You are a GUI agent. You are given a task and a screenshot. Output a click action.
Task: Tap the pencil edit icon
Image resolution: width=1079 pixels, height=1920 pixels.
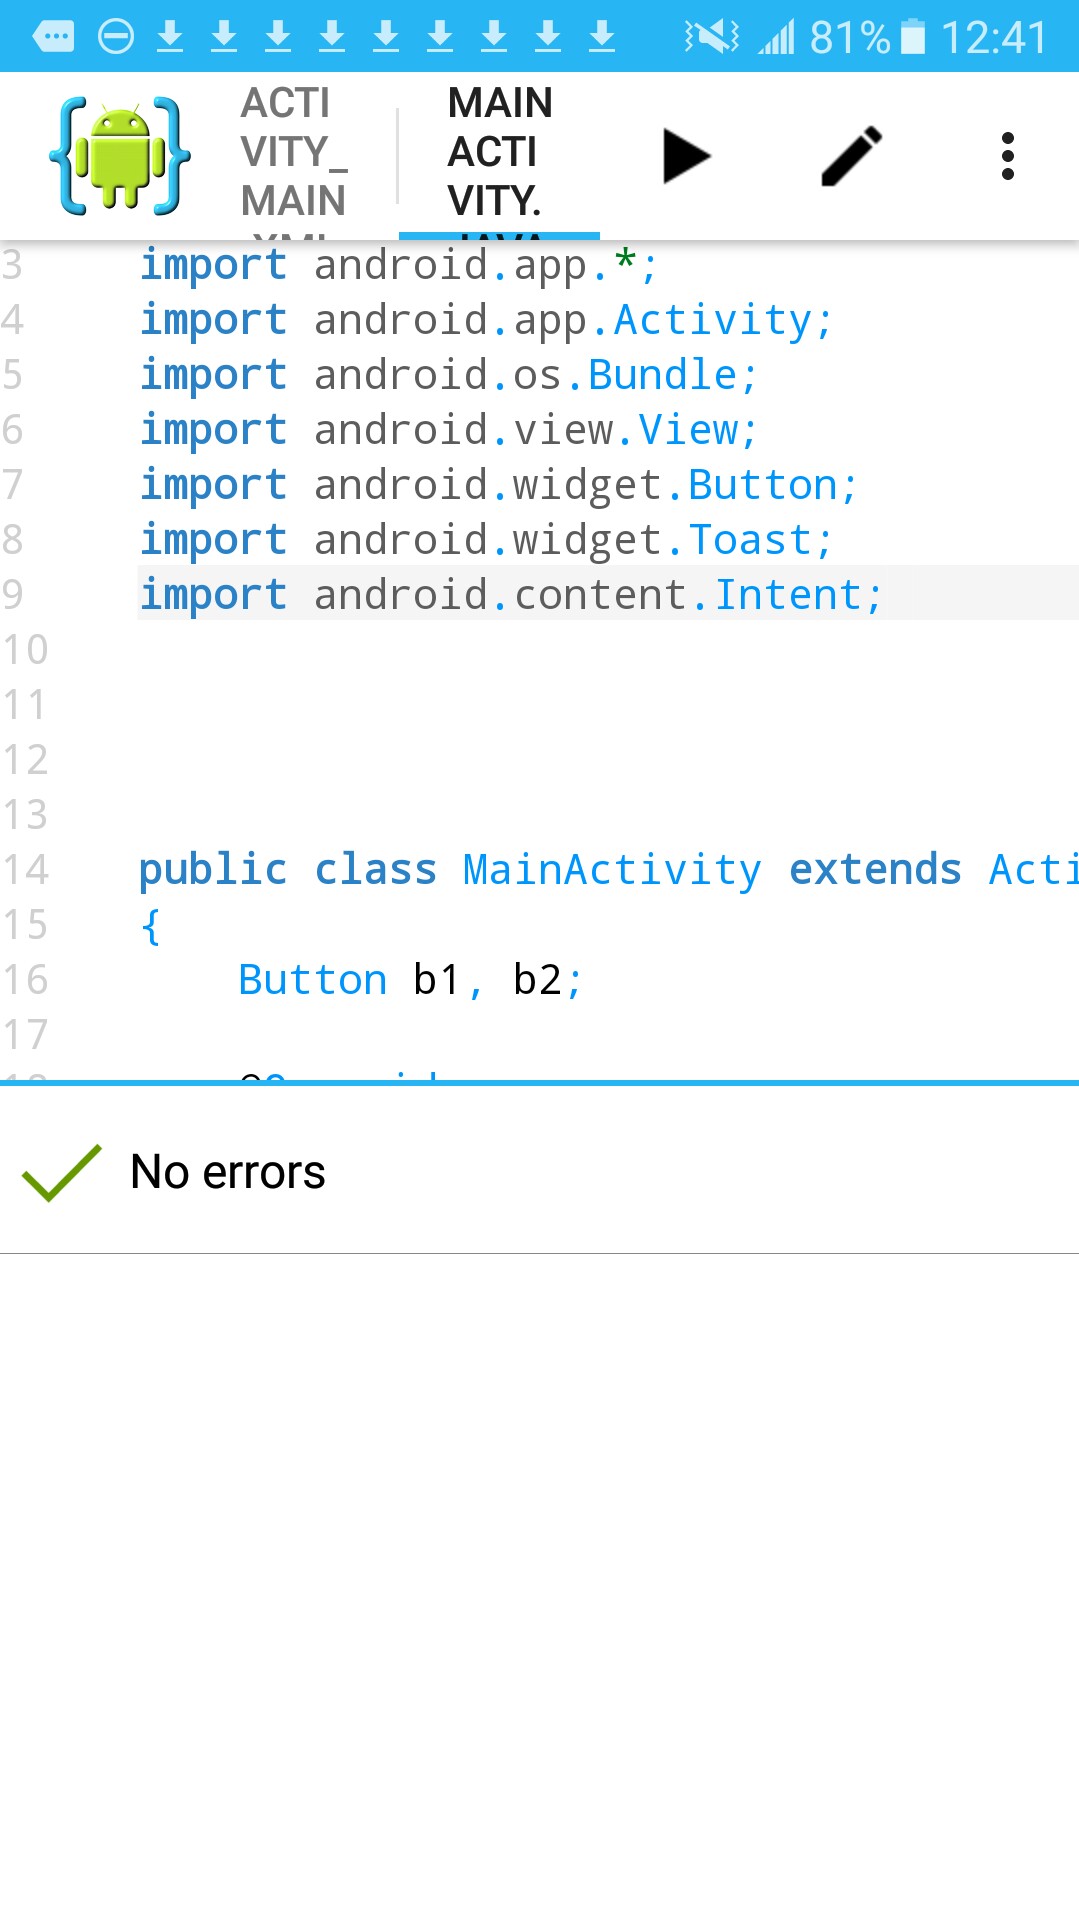tap(851, 156)
